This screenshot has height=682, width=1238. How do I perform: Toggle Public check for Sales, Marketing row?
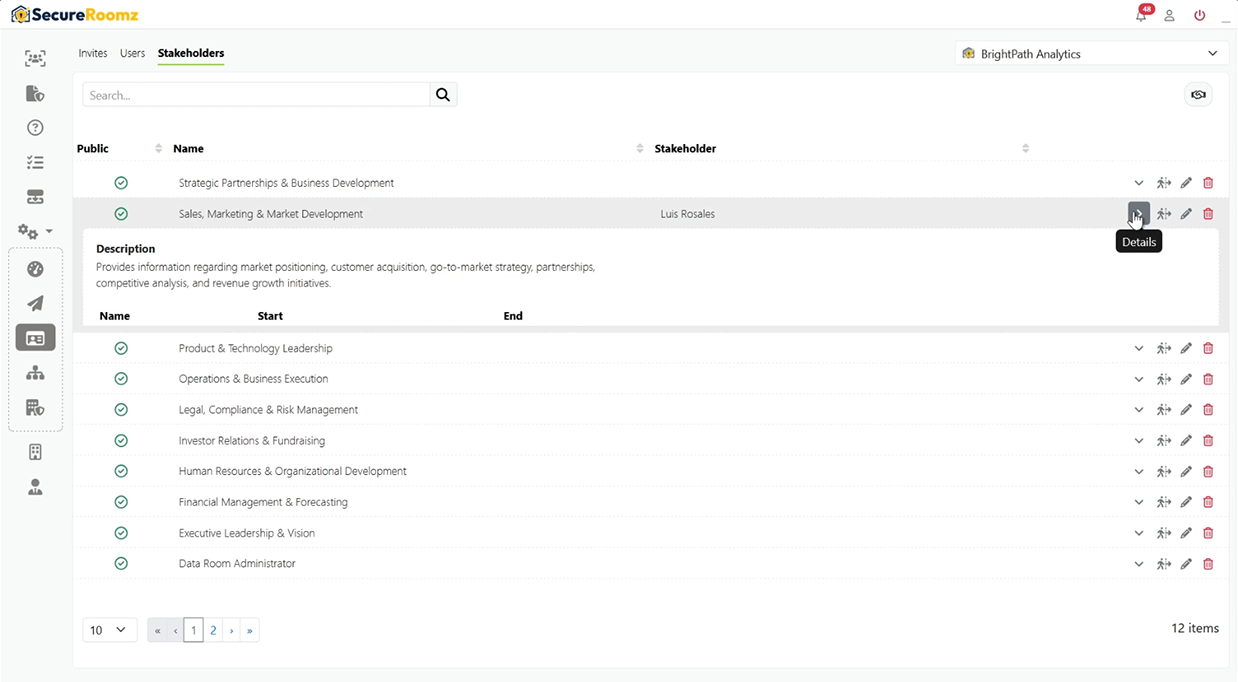[121, 214]
